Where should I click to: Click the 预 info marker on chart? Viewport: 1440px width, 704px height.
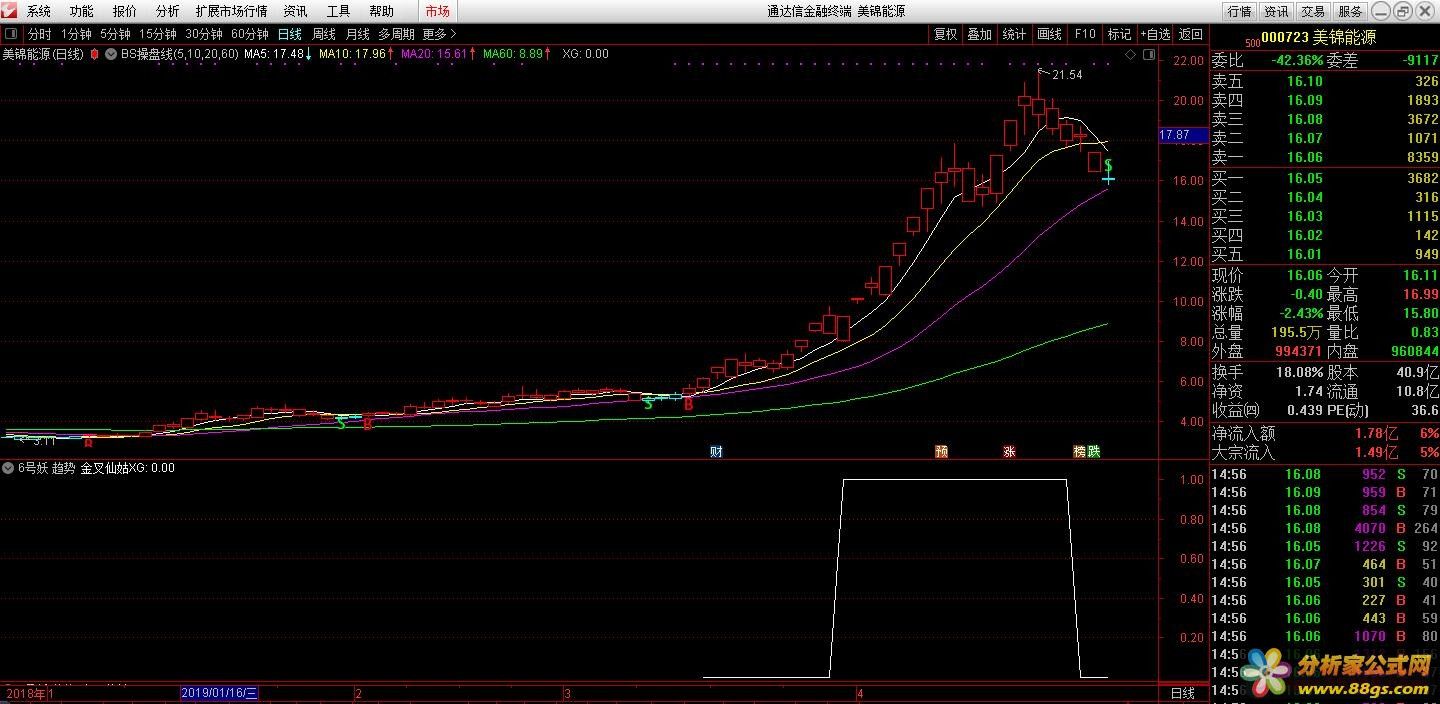[941, 452]
